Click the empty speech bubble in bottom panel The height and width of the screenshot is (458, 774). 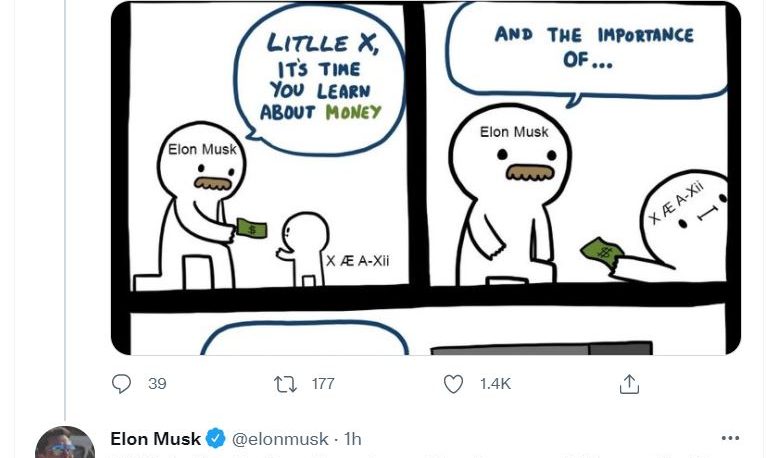305,338
